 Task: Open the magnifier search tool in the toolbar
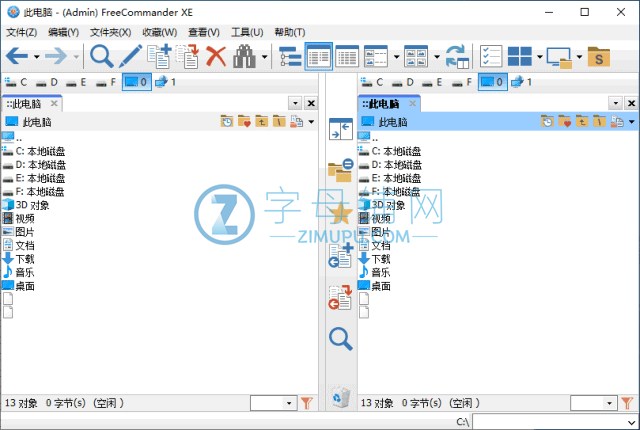click(x=102, y=56)
